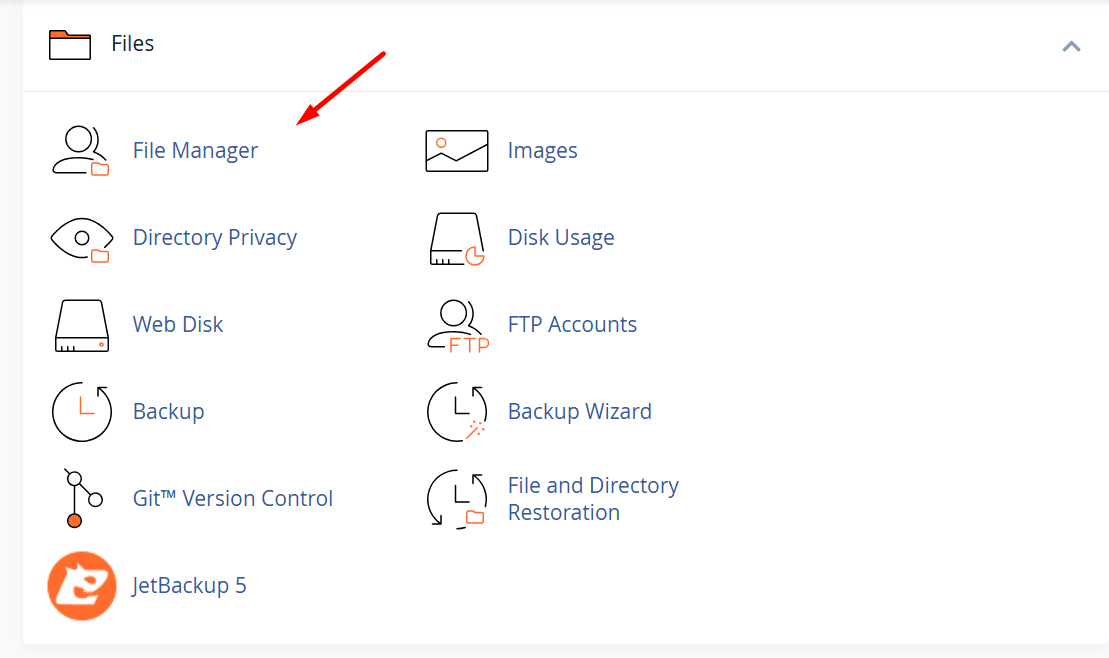Select the Git Version Control branch icon
Viewport: 1109px width, 658px height.
(80, 498)
